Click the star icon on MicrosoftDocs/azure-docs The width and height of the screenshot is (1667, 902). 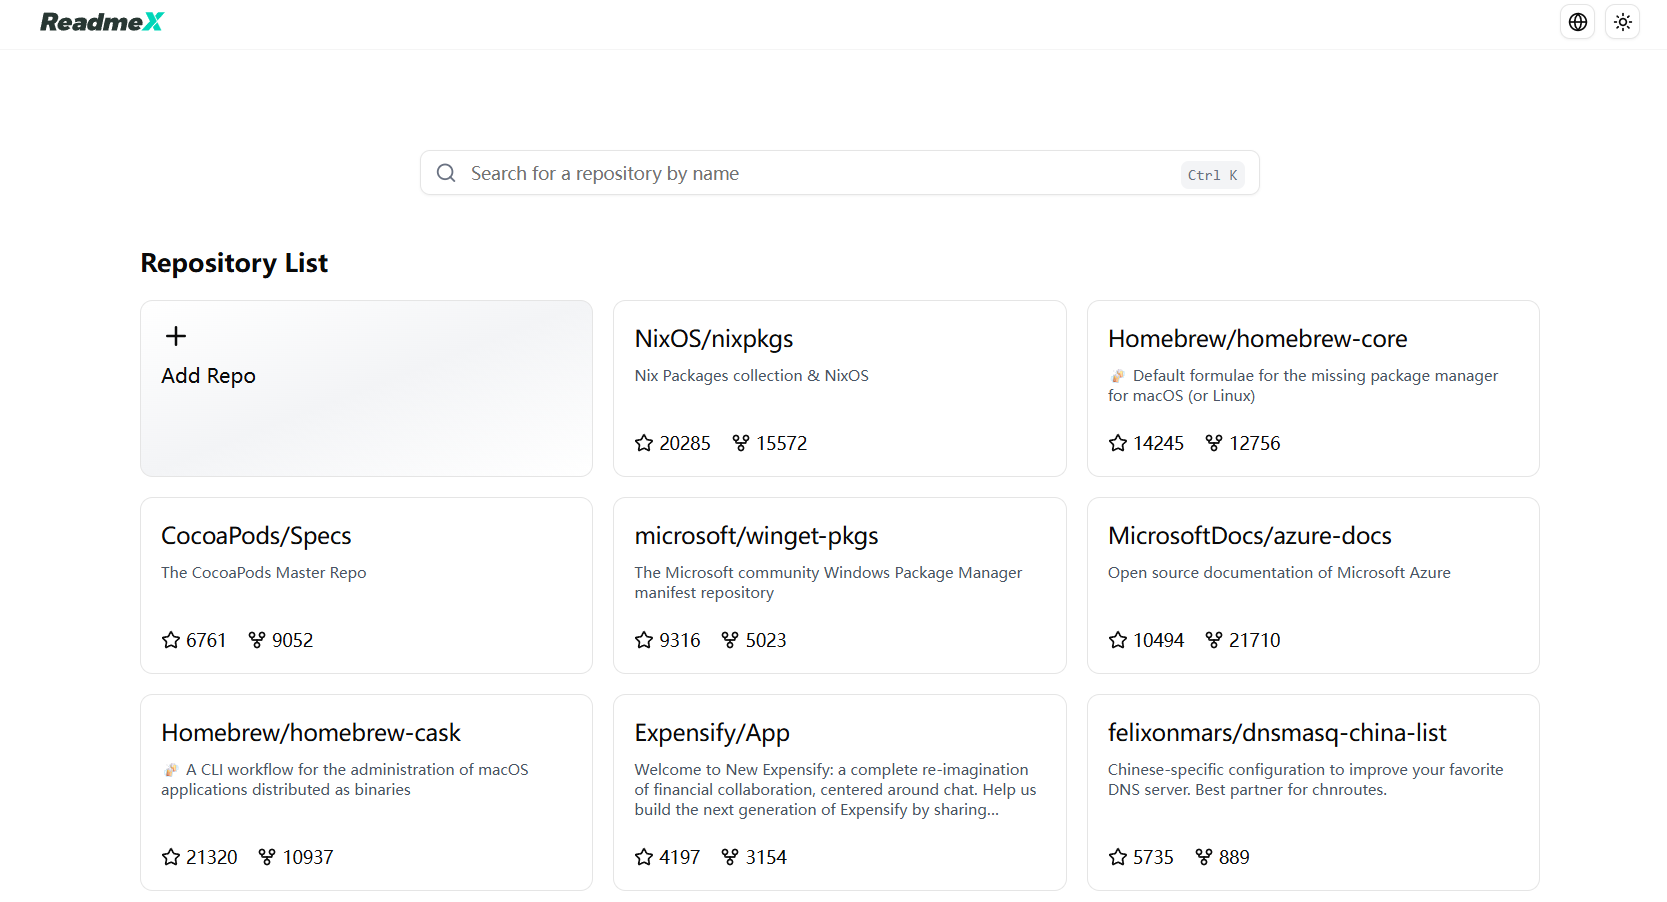[1118, 640]
